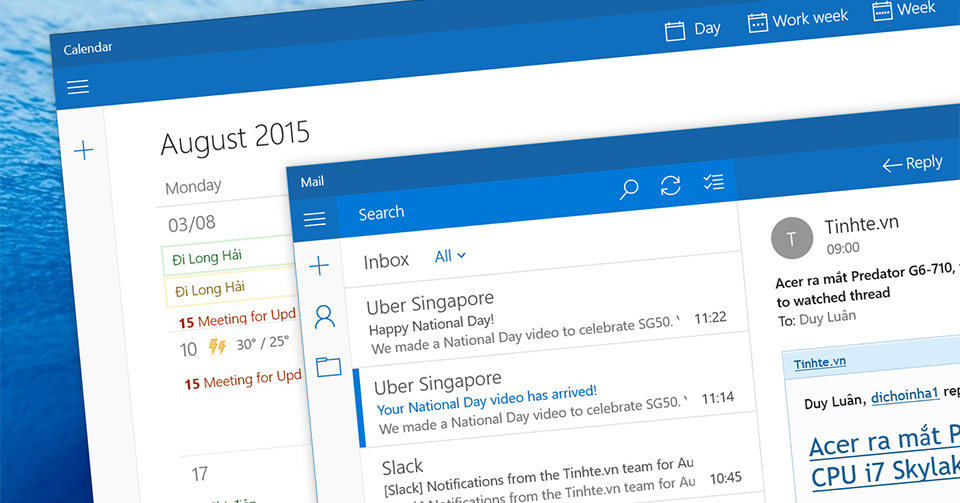Select date 03/08 in Calendar
Screen dimensions: 960x503
tap(192, 224)
